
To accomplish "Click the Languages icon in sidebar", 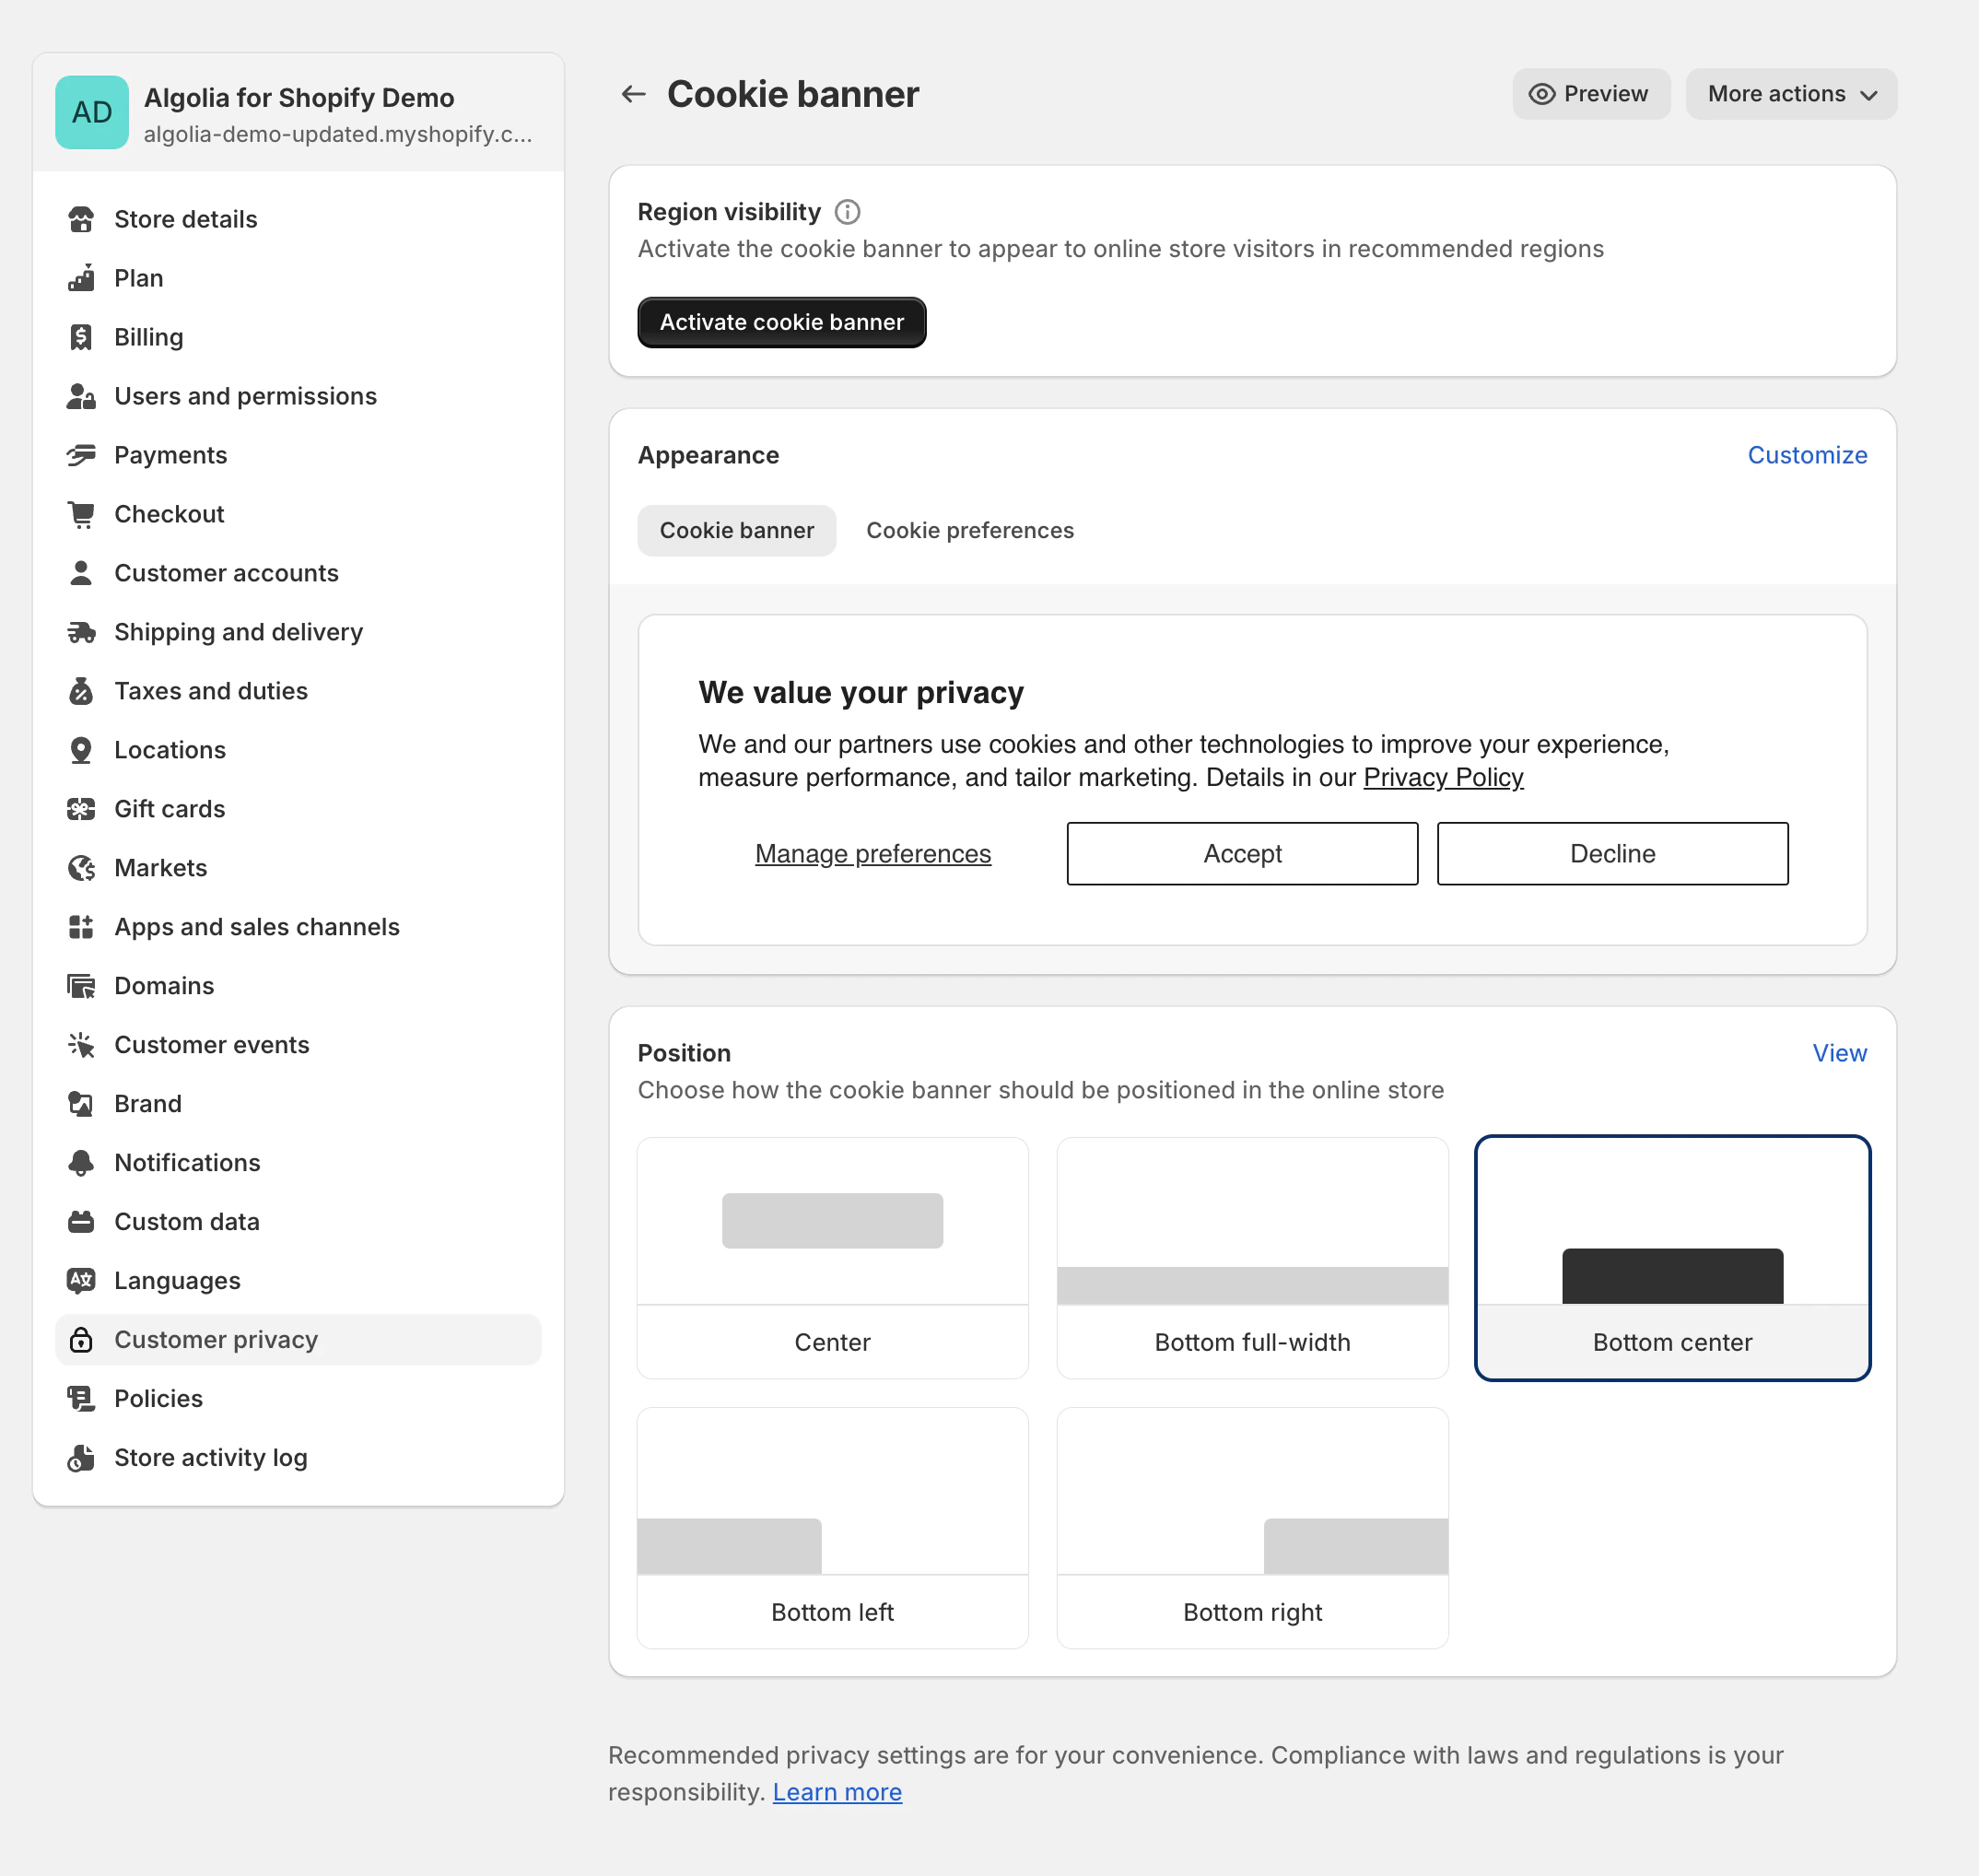I will 82,1280.
